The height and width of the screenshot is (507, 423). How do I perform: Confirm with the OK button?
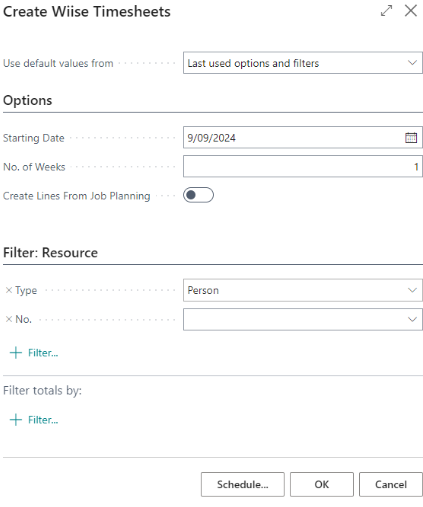click(322, 484)
